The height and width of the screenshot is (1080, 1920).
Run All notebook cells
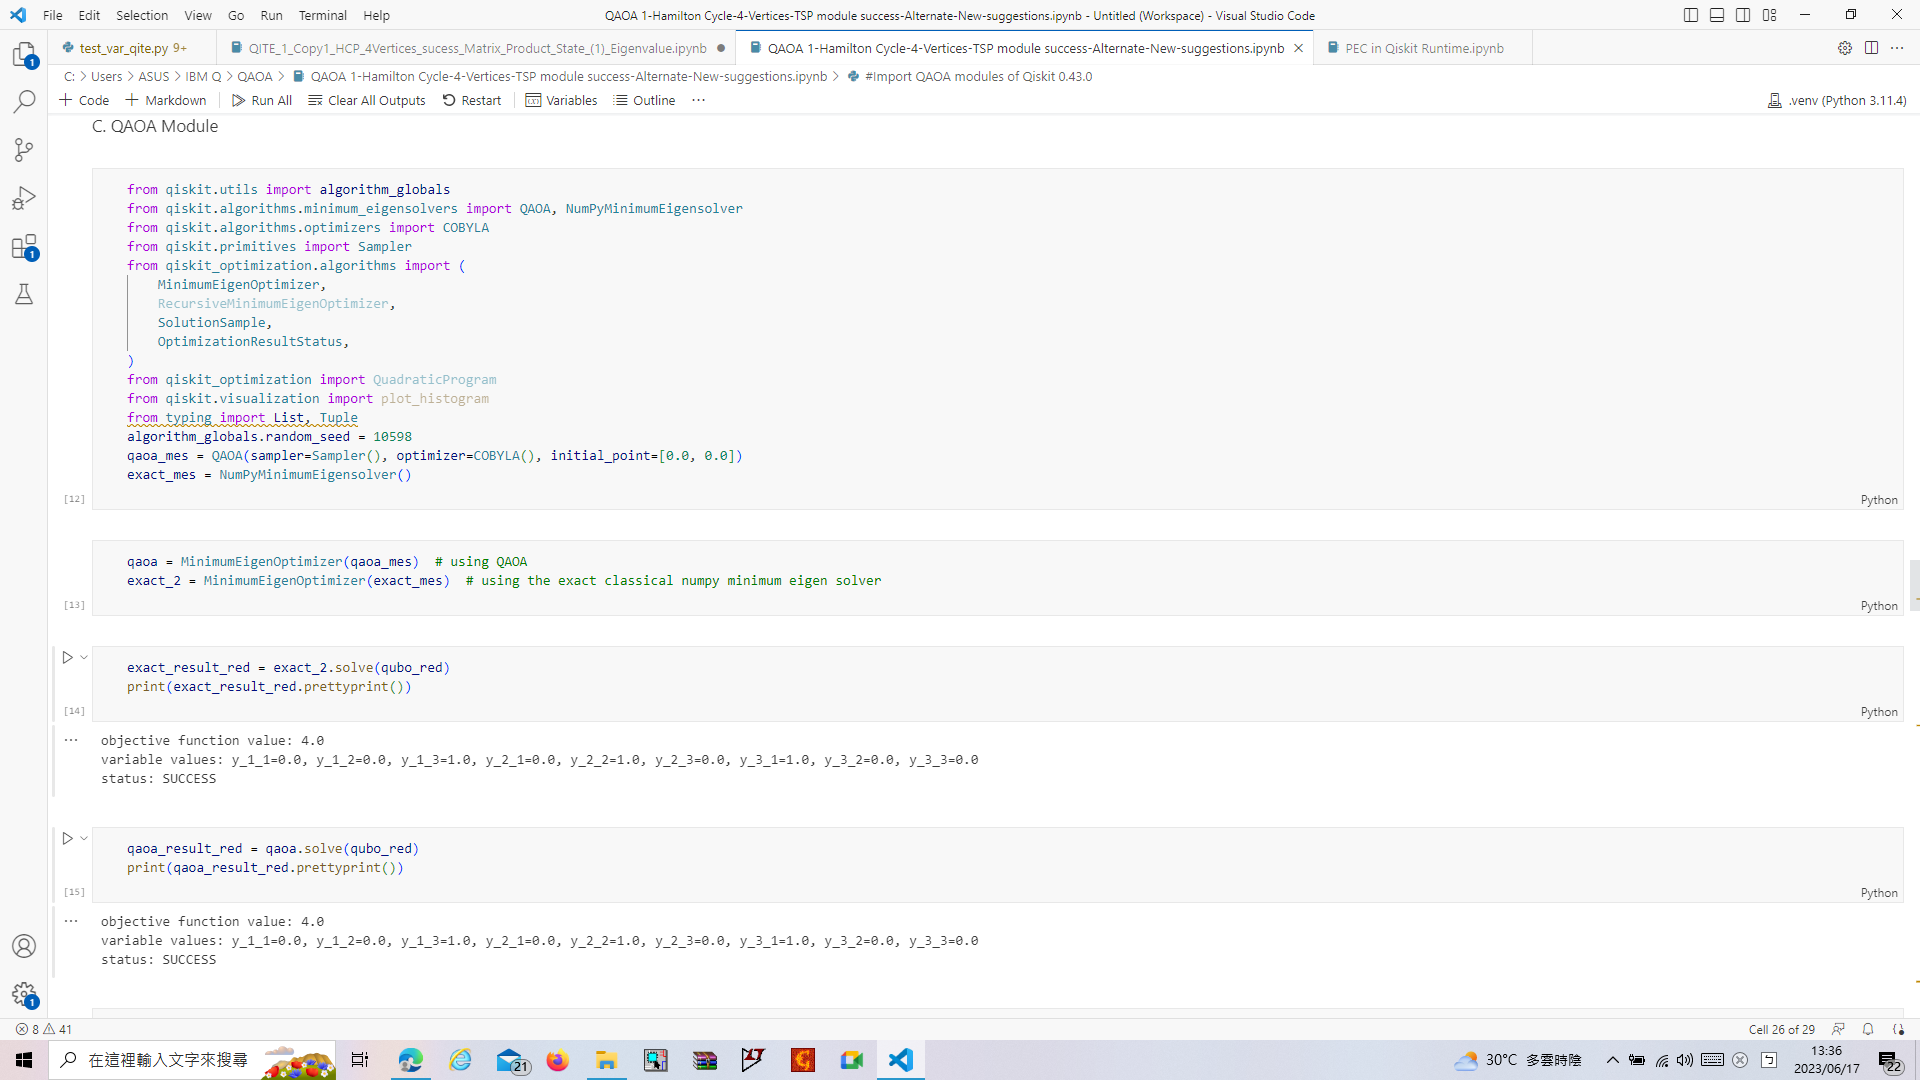tap(261, 100)
